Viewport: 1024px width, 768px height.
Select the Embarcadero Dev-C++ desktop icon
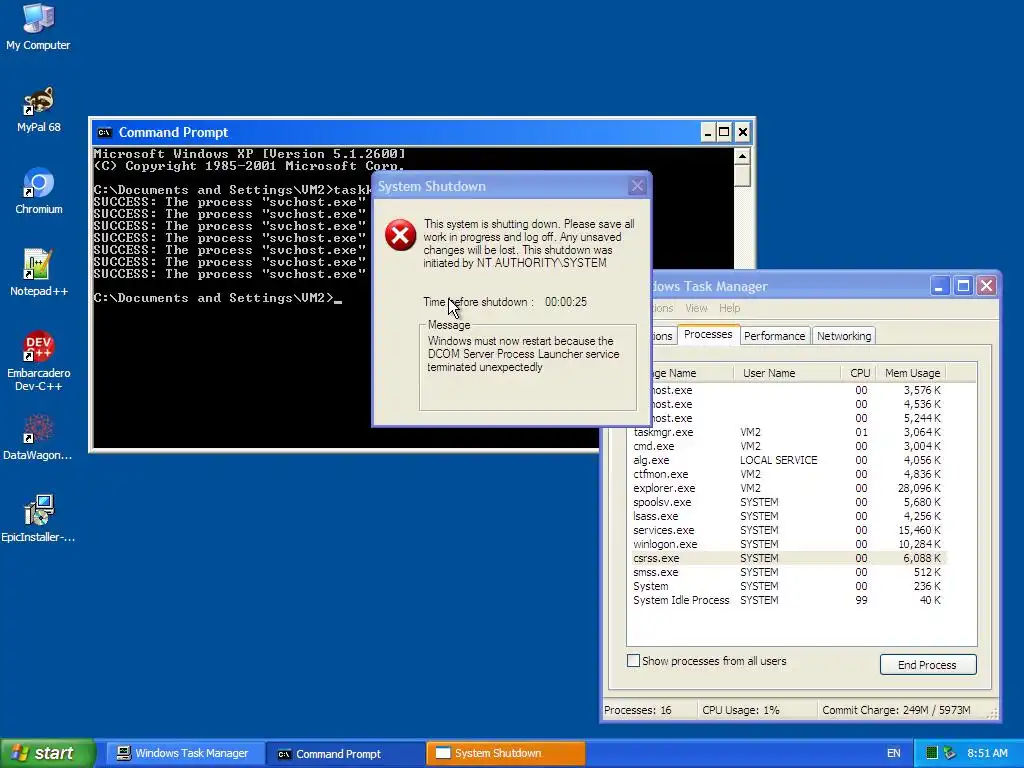click(x=39, y=361)
